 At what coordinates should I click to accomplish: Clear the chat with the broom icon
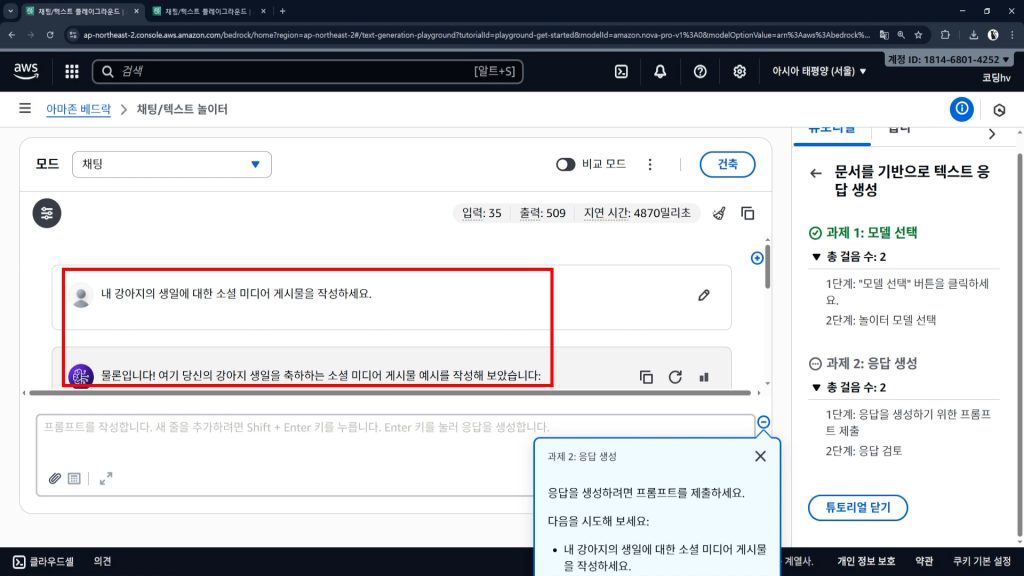click(719, 213)
